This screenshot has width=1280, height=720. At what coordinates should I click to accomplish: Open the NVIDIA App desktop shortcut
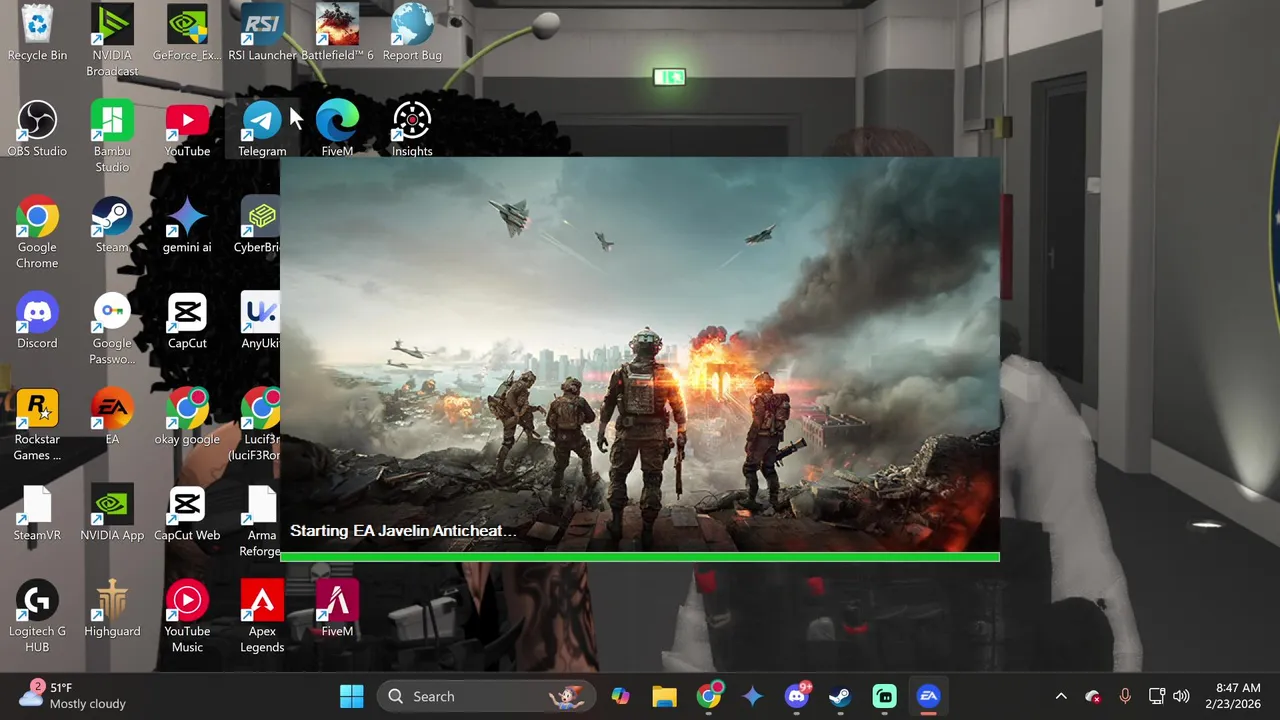tap(112, 513)
